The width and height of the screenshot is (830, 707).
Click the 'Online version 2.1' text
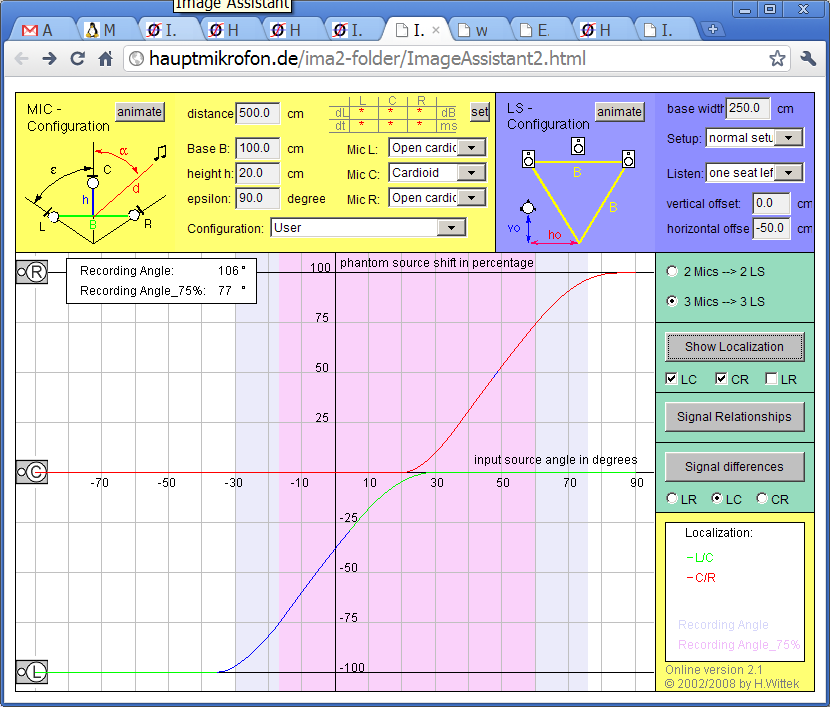(714, 669)
